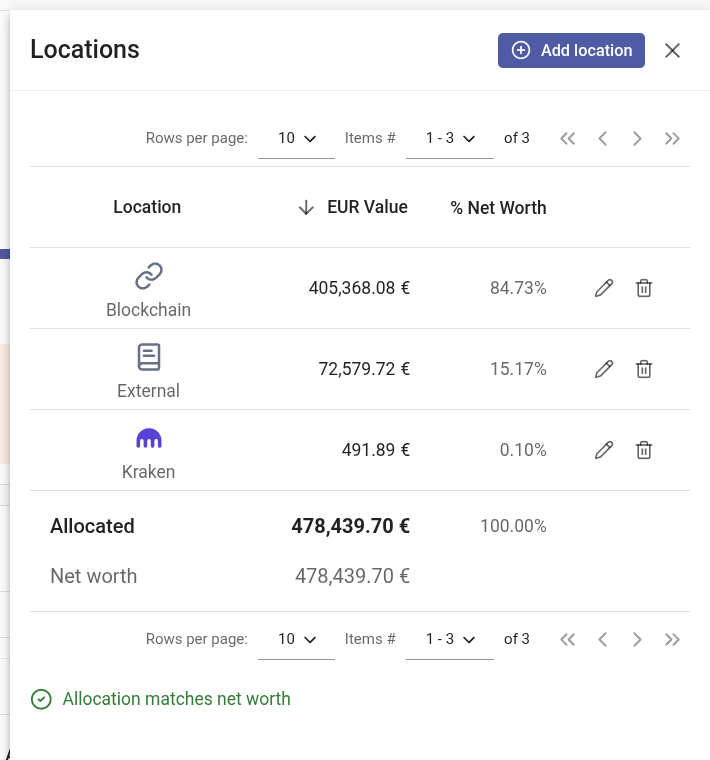Sort by the Location column header
710x760 pixels.
(x=147, y=207)
